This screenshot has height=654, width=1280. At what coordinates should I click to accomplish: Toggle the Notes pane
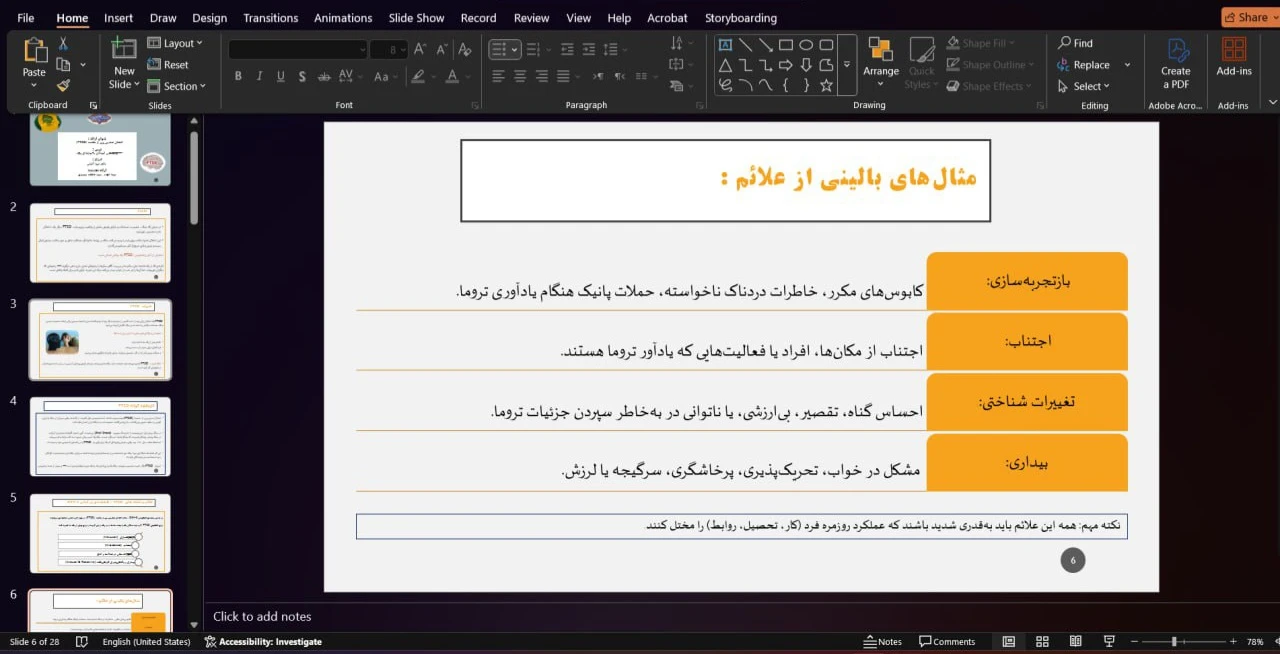click(x=881, y=642)
